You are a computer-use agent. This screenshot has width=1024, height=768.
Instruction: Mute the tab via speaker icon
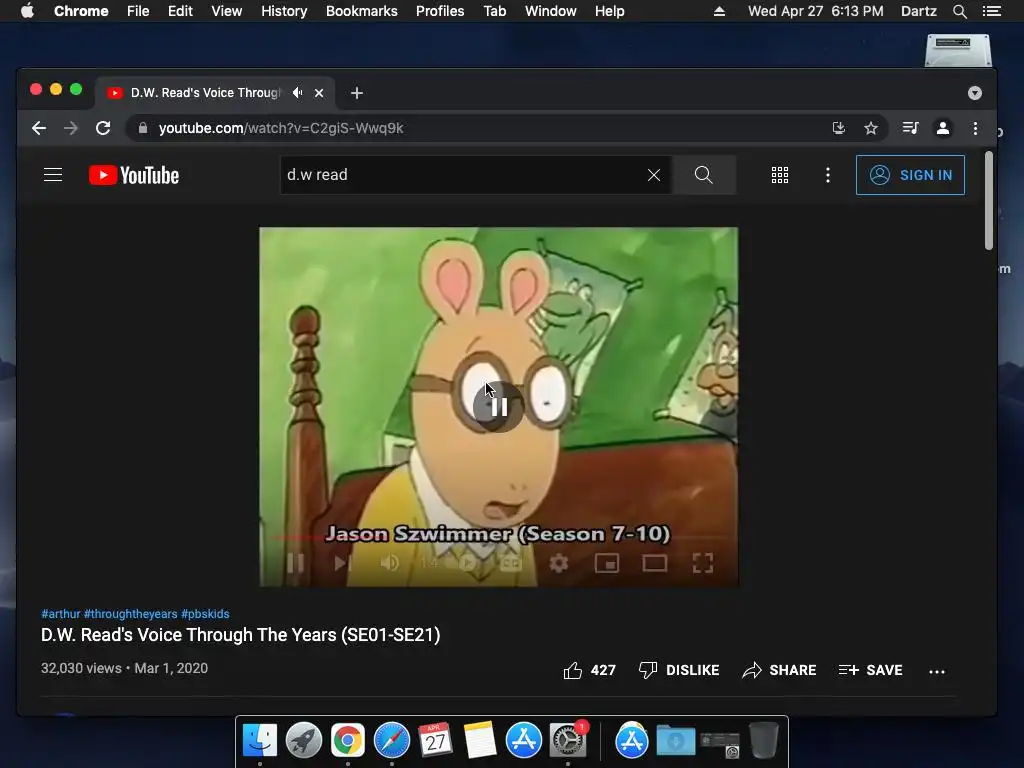pos(298,93)
